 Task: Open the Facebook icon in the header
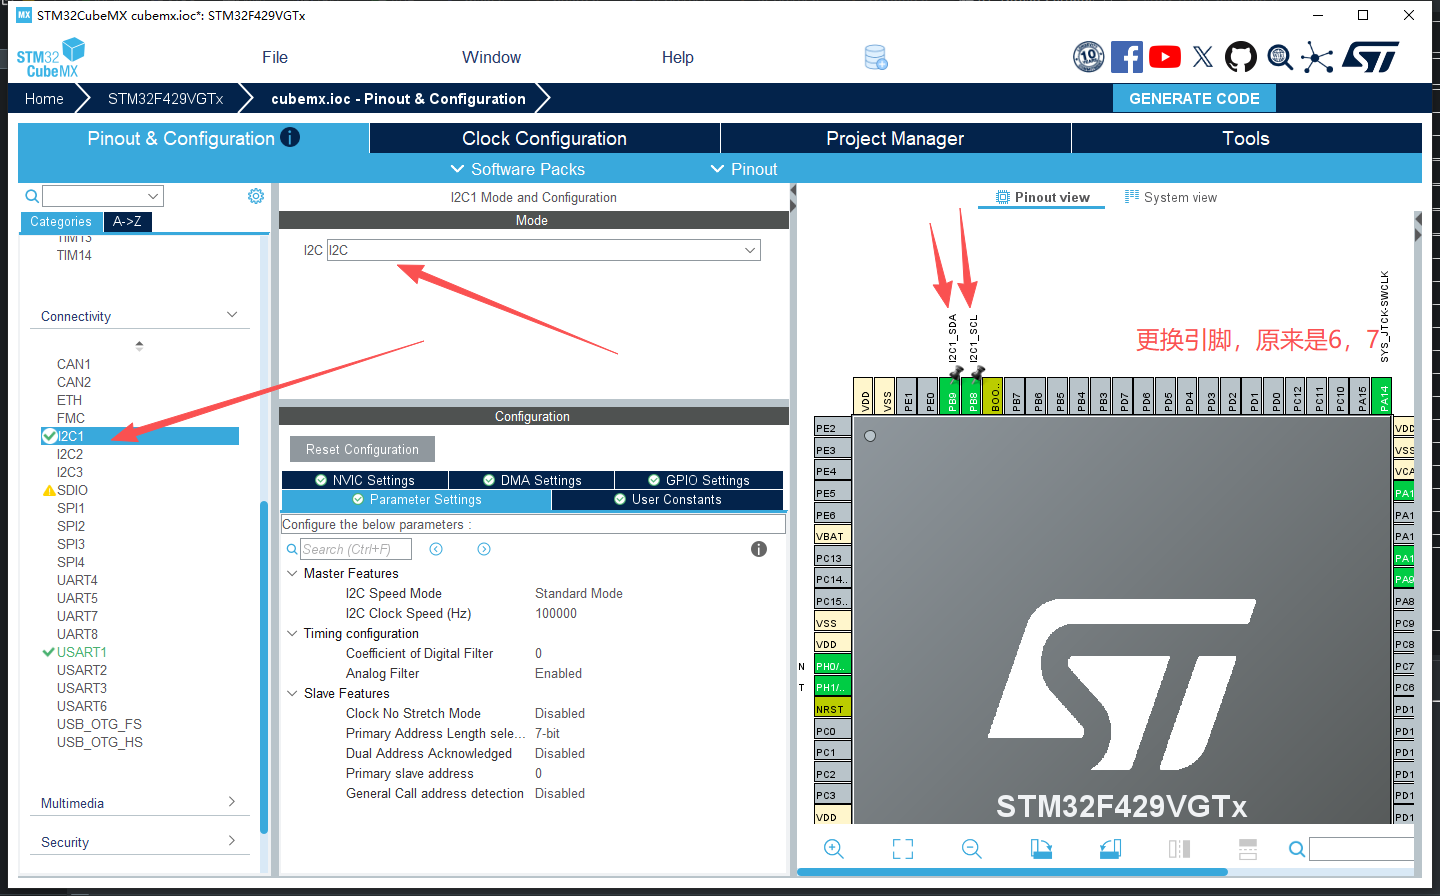point(1127,57)
